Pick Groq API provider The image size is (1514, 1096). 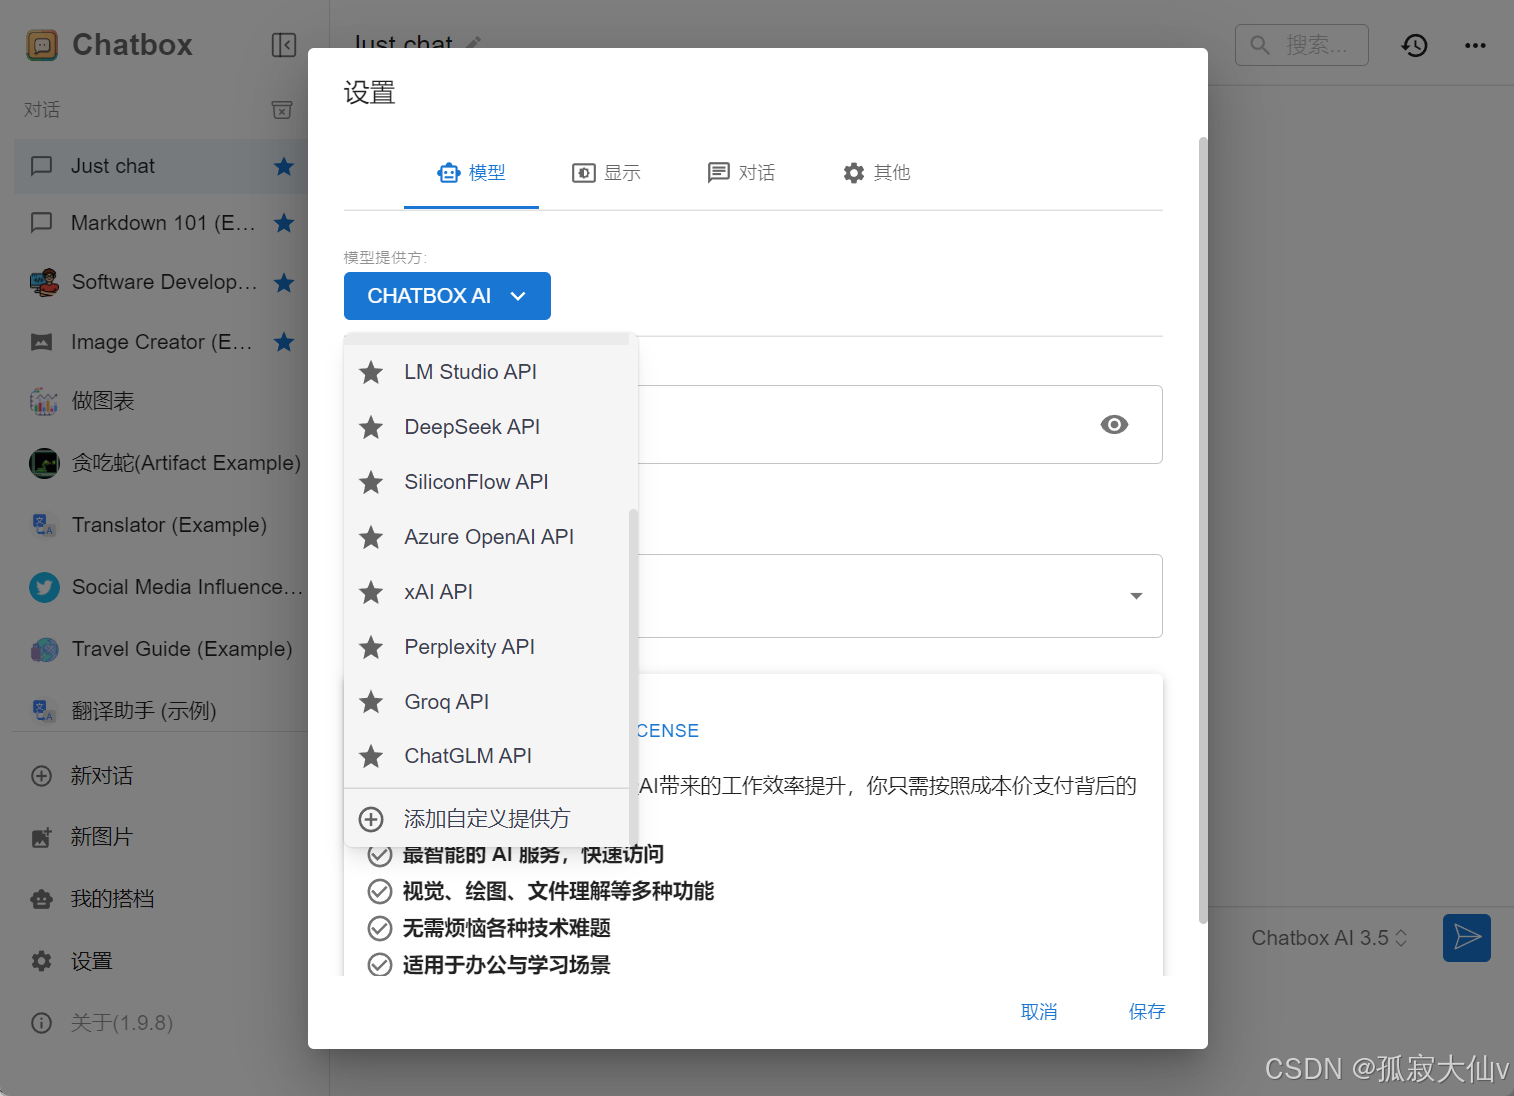coord(486,702)
